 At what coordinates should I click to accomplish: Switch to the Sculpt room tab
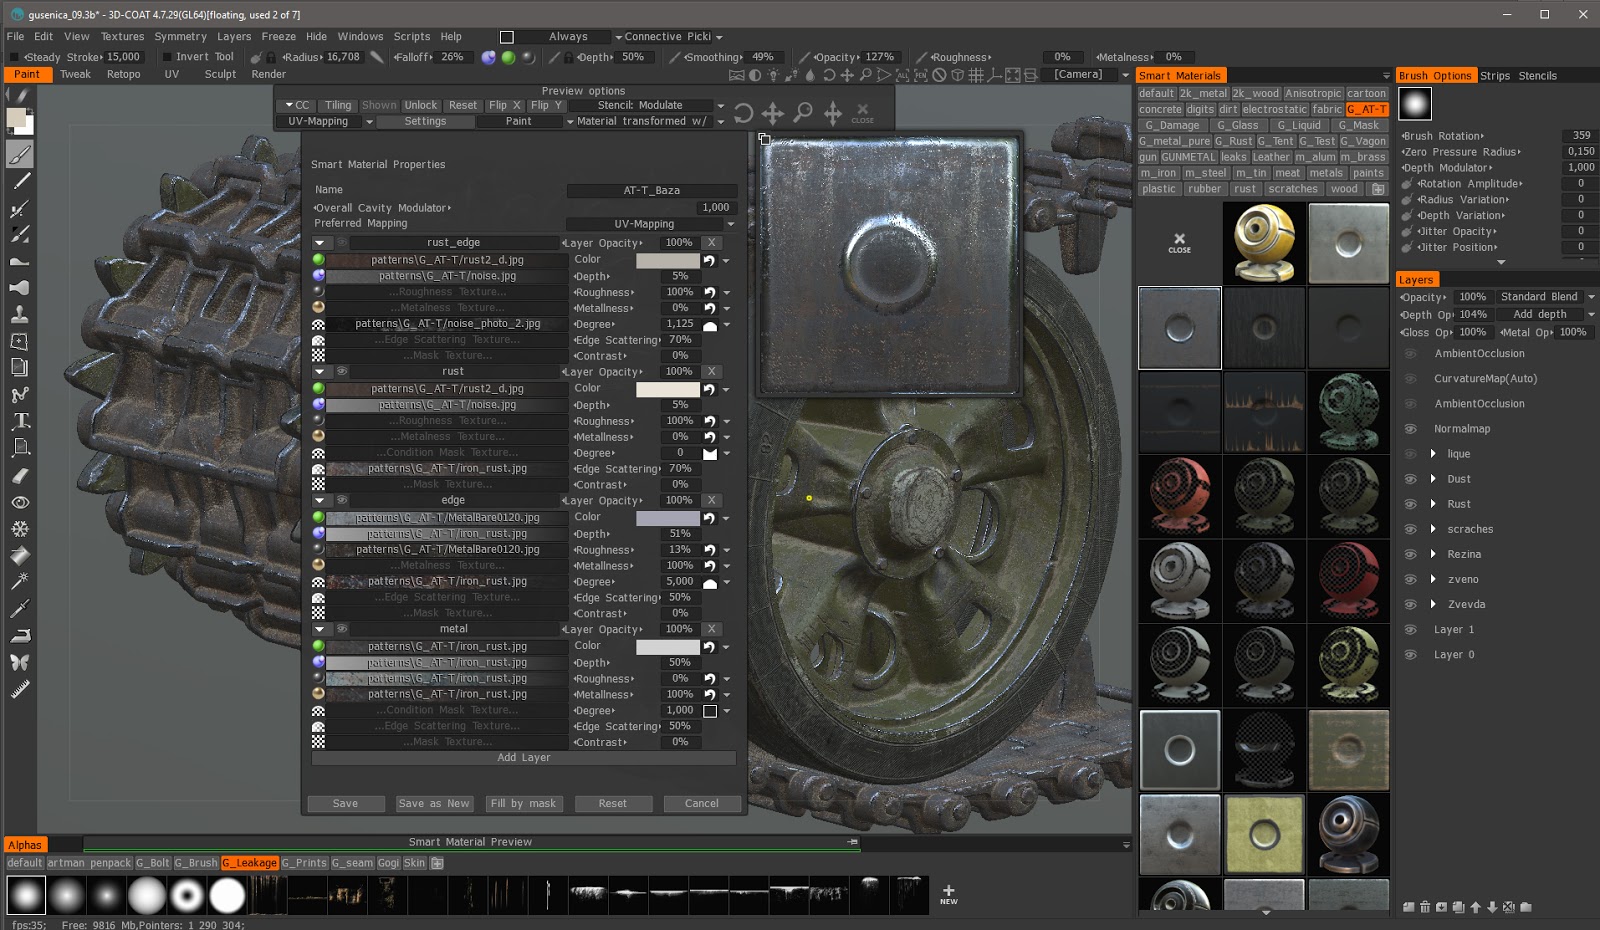click(220, 74)
